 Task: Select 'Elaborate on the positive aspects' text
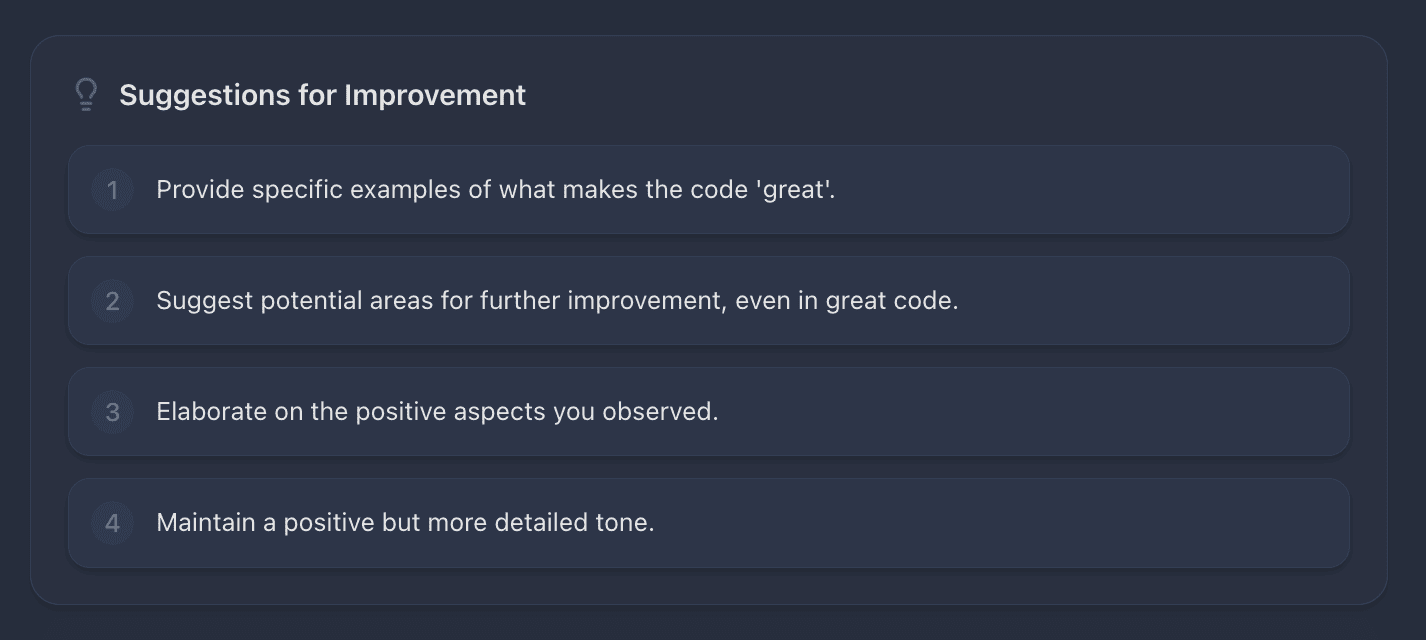pyautogui.click(x=437, y=412)
